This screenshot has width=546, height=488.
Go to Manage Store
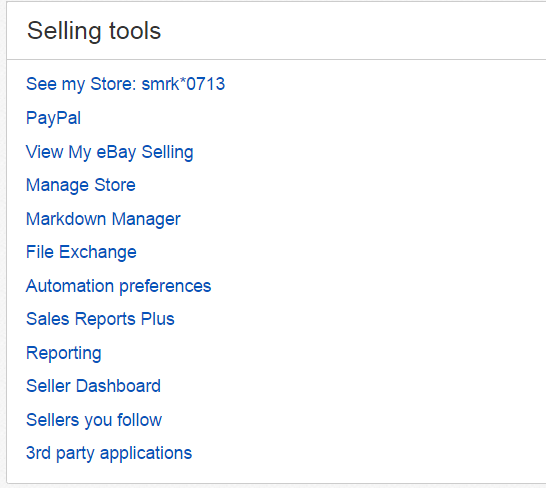tap(81, 185)
